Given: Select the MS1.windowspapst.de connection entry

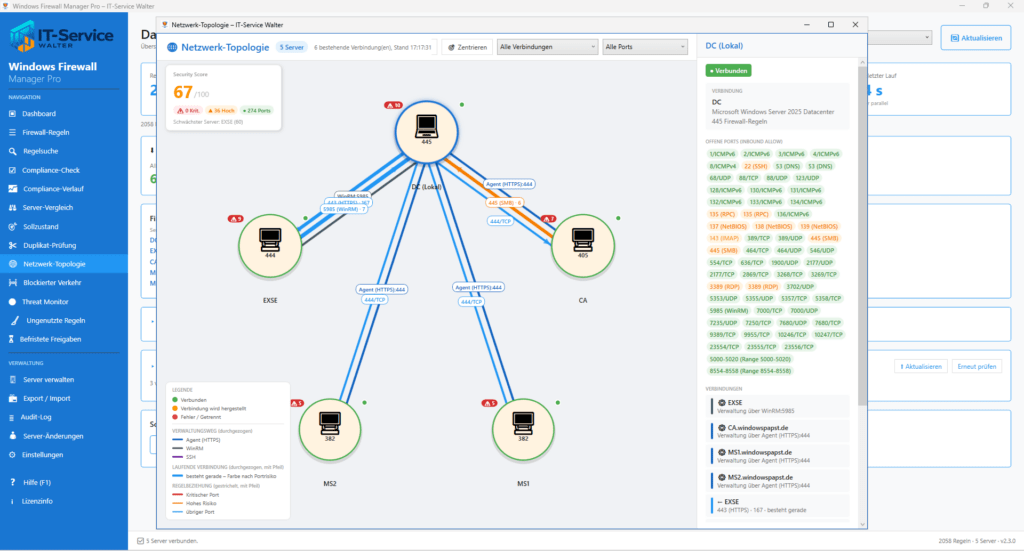Looking at the screenshot, I should [x=780, y=456].
